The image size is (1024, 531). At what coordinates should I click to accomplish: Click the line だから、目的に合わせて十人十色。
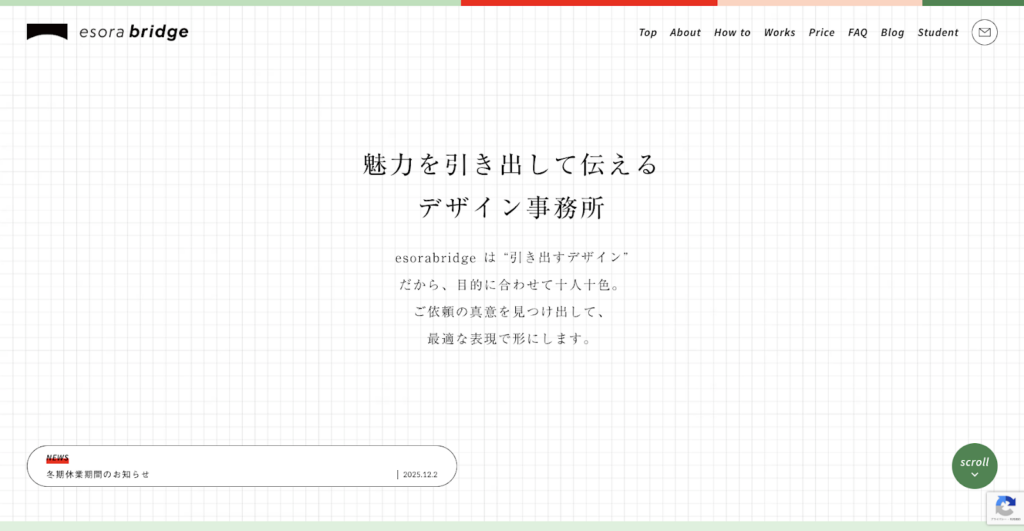tap(511, 285)
